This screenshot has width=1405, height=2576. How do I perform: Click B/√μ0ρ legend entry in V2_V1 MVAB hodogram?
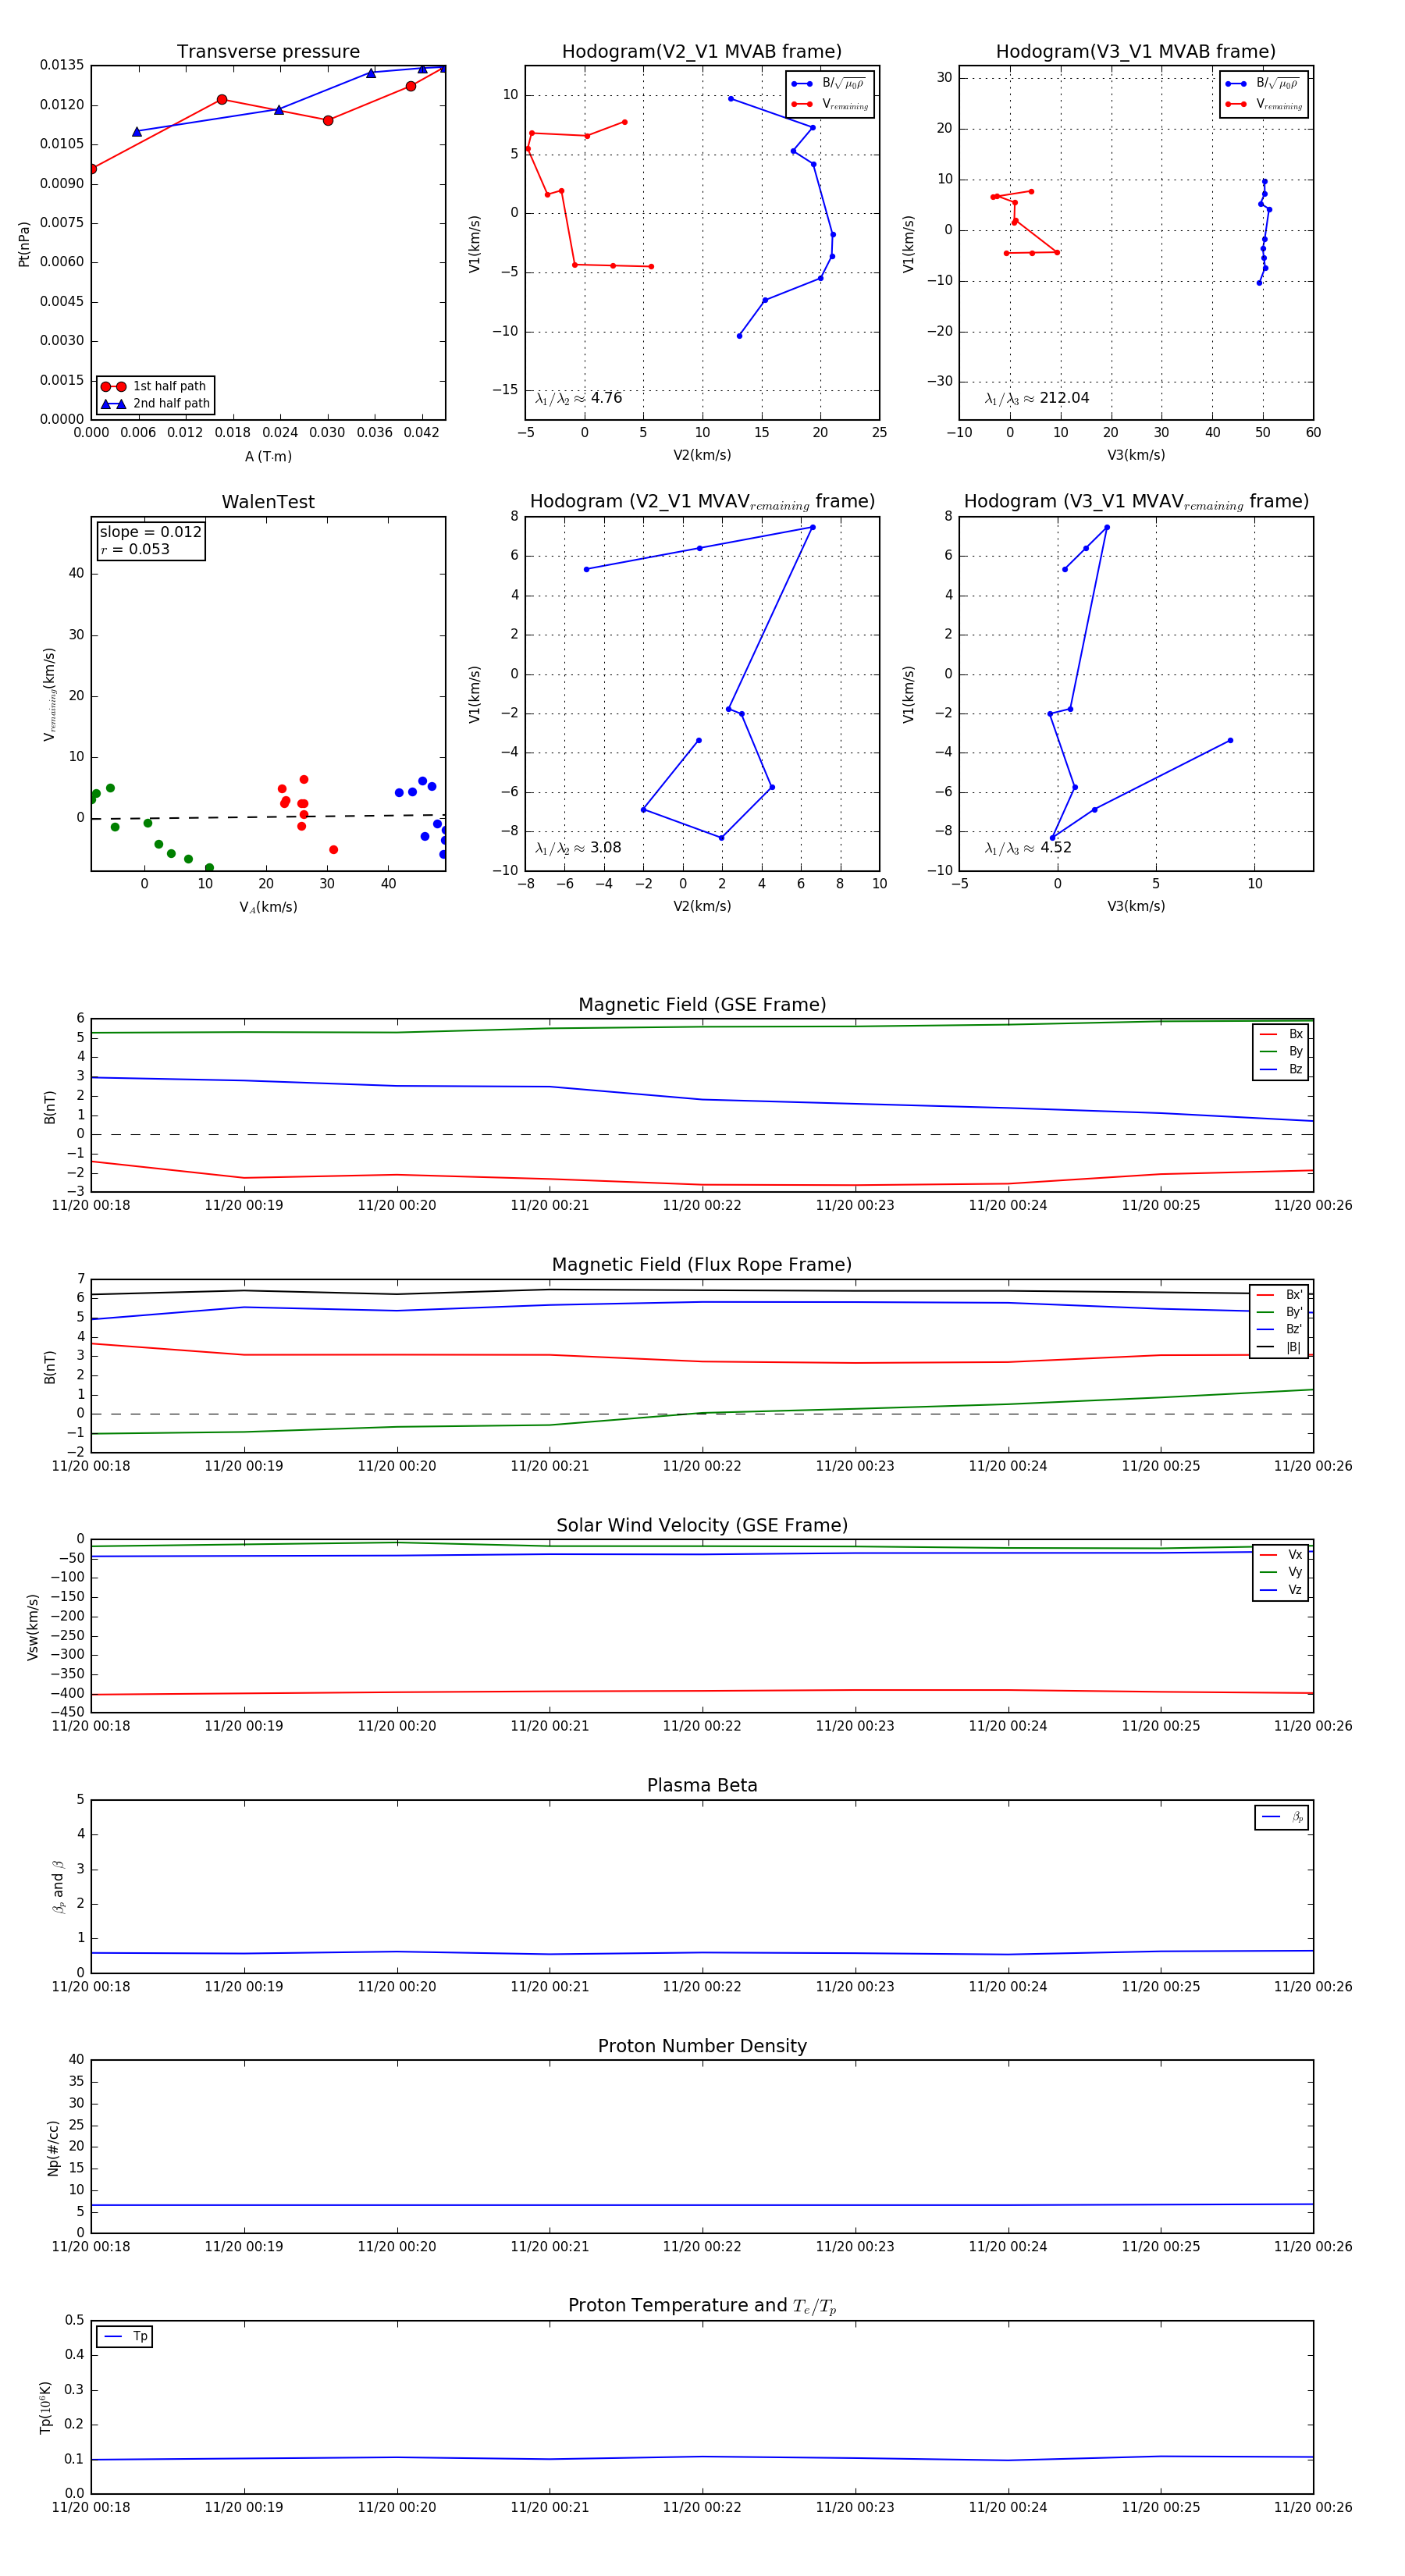[829, 84]
